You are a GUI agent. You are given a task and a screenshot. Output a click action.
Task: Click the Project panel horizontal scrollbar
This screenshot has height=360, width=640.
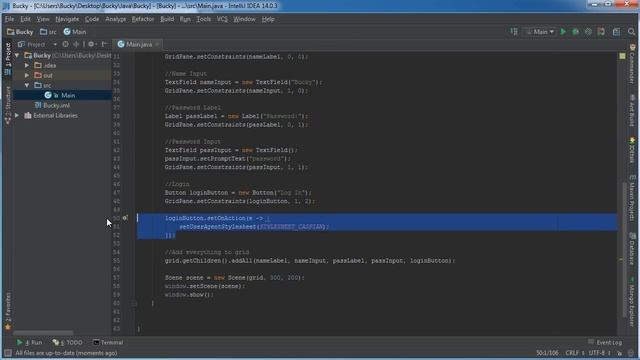43,333
